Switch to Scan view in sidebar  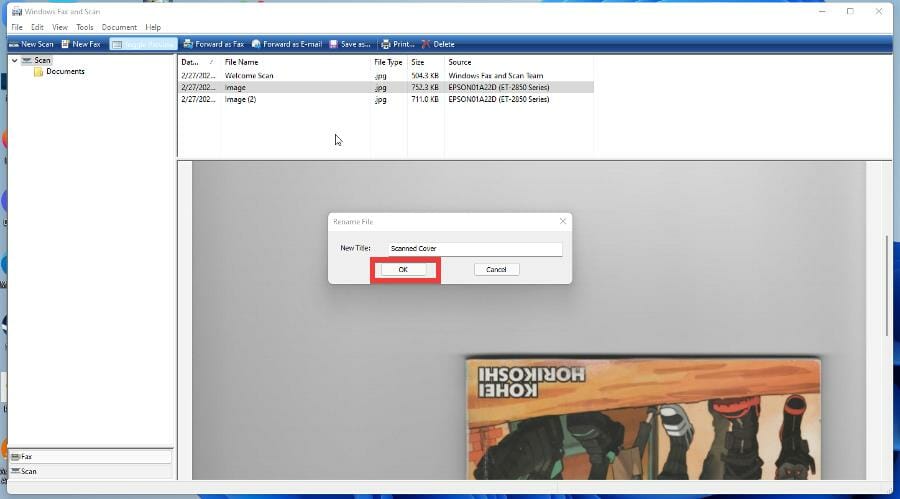click(90, 471)
